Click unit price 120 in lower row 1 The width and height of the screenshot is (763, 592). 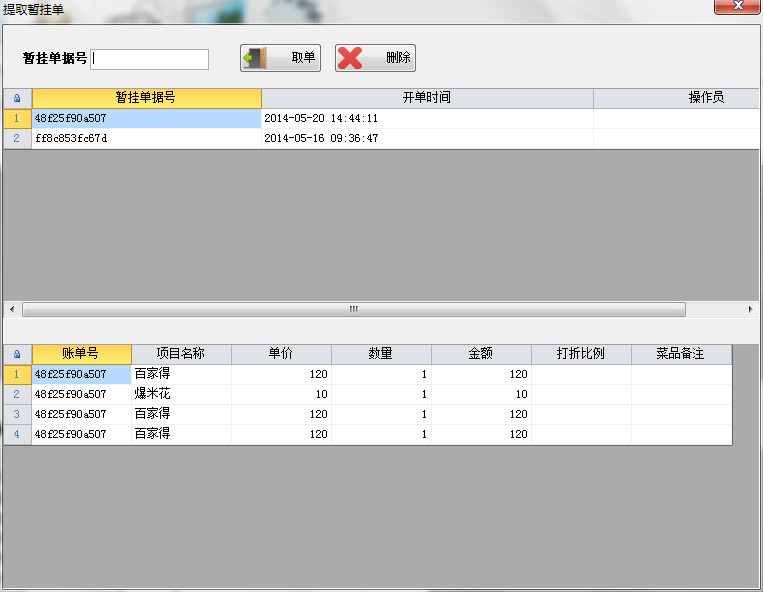281,375
